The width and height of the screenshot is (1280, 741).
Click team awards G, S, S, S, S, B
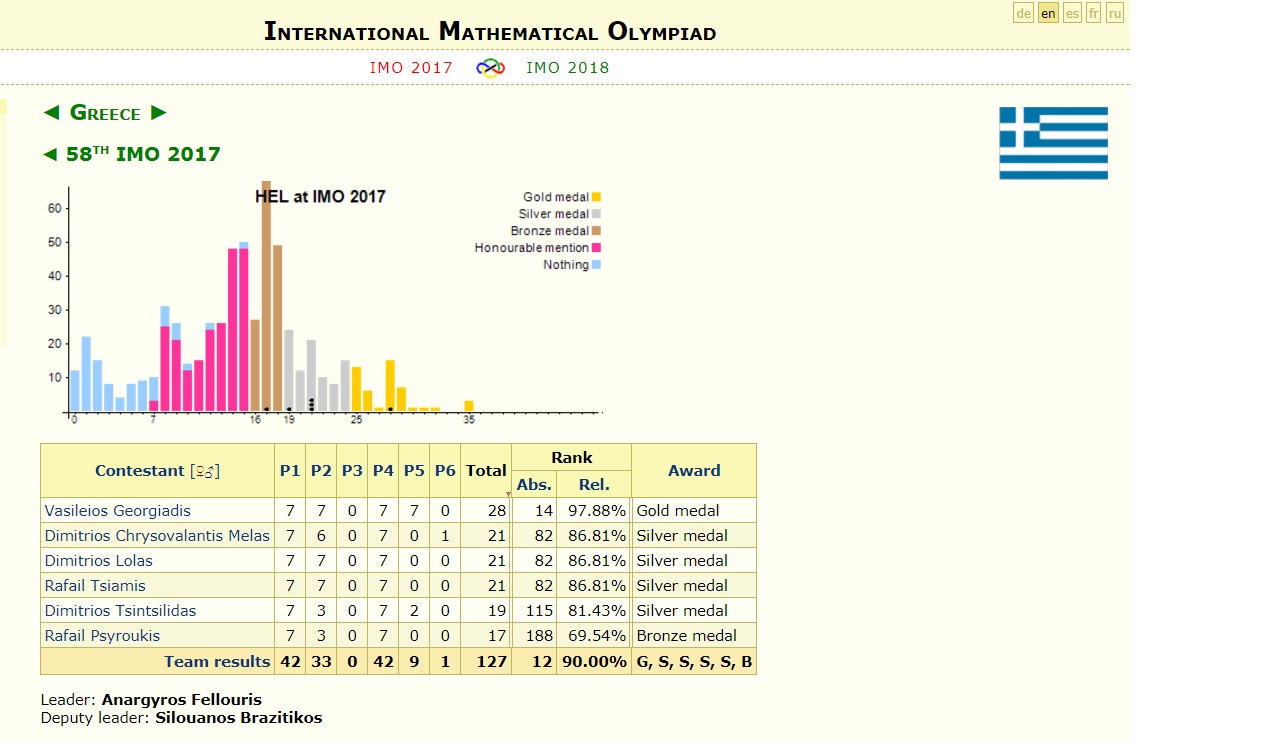pos(694,662)
